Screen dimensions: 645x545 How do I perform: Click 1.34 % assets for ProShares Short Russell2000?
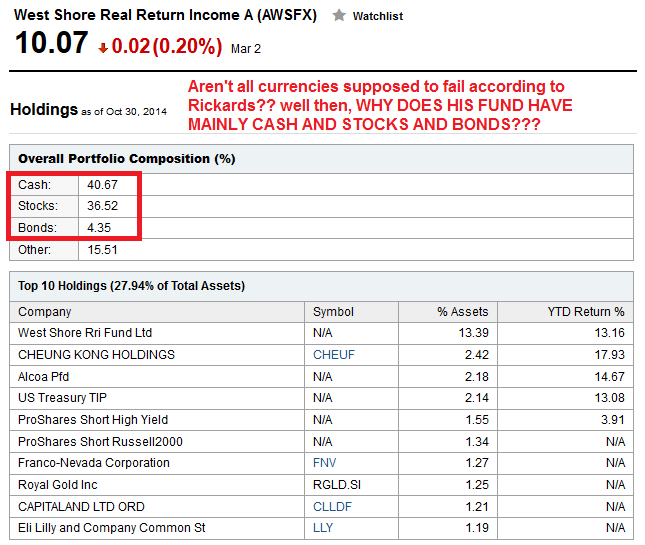click(477, 441)
